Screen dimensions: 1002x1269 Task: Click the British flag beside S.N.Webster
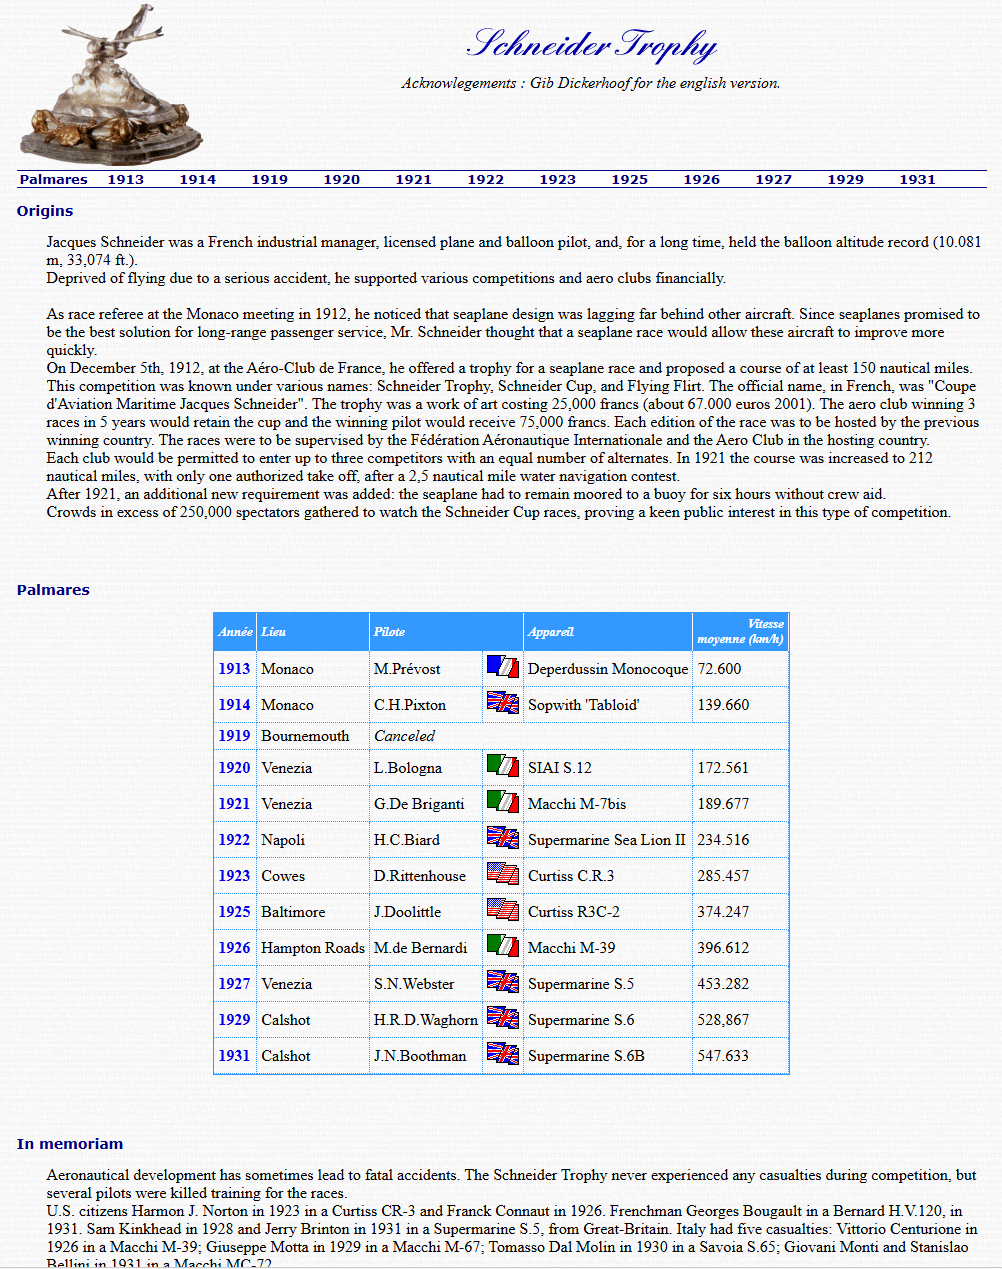pyautogui.click(x=503, y=981)
